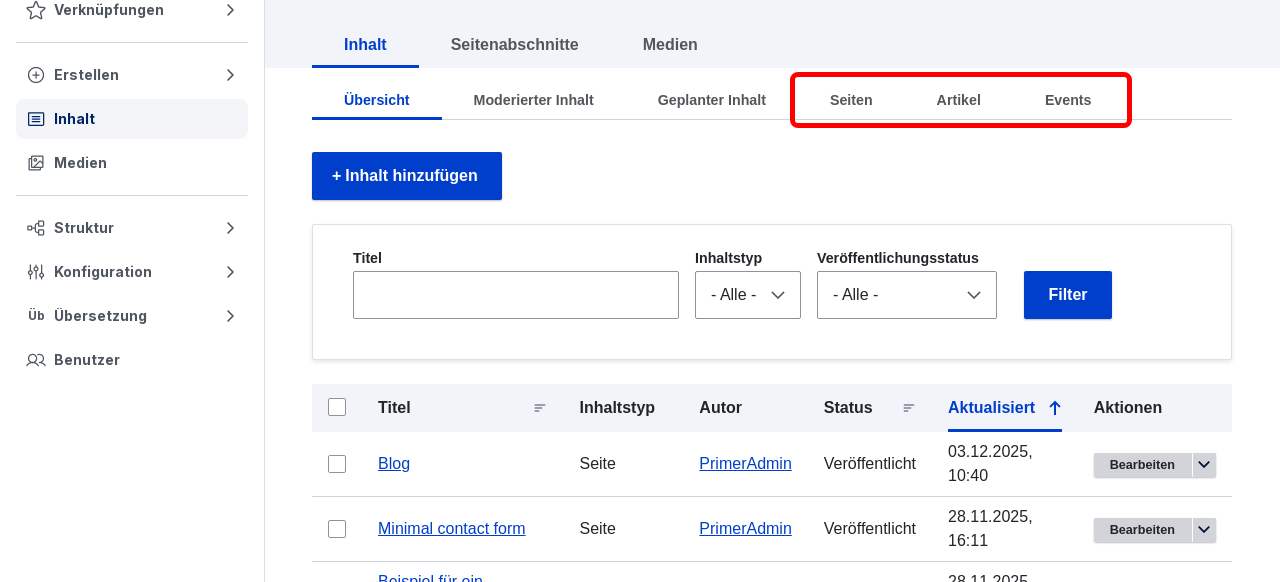
Task: Open Verknüpfungen in the sidebar menu
Action: click(132, 10)
